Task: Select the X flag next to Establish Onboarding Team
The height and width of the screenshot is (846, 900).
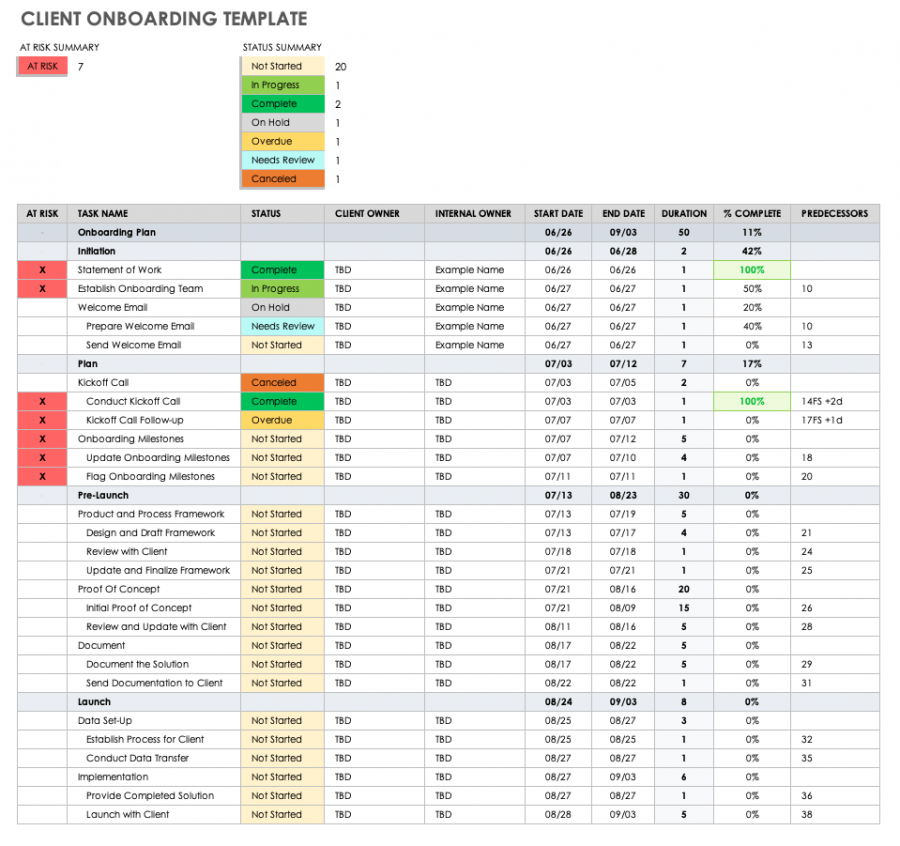Action: click(x=41, y=288)
